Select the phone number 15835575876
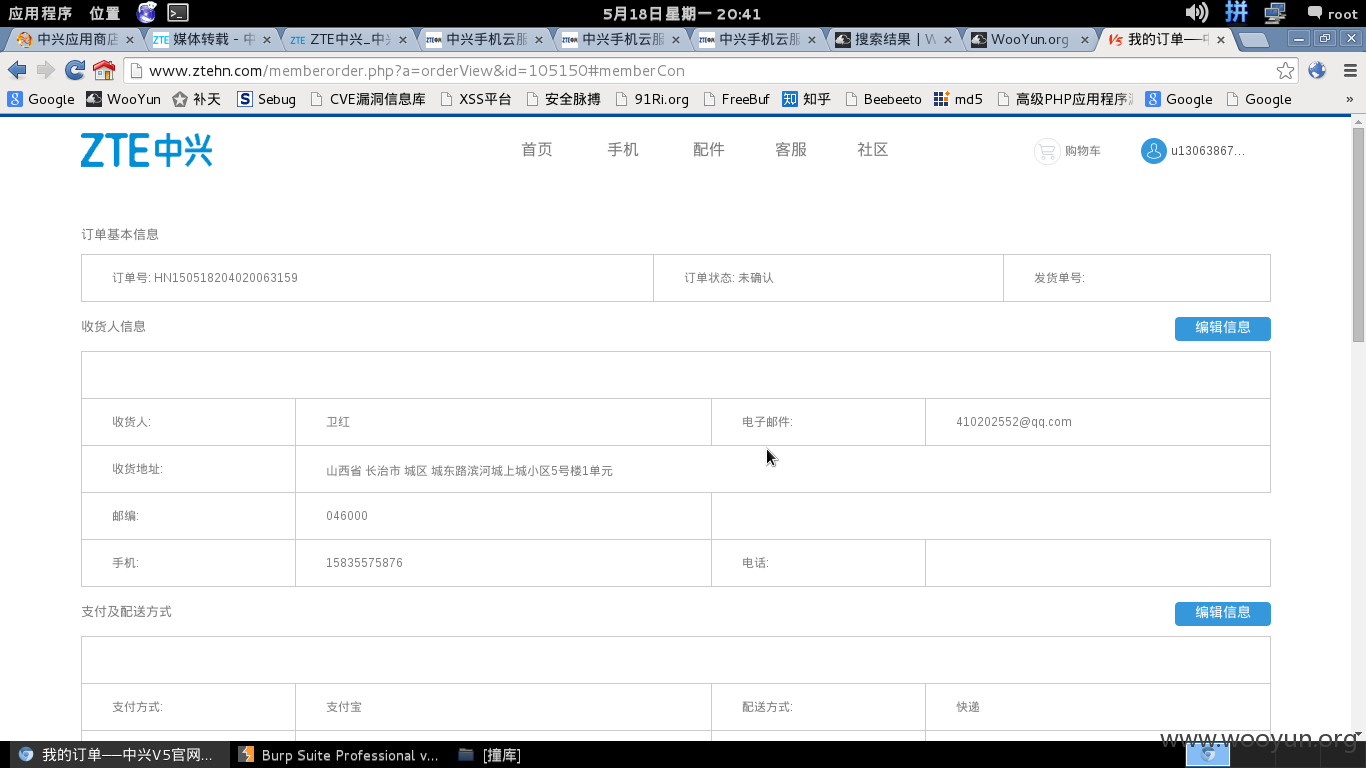 pos(364,563)
